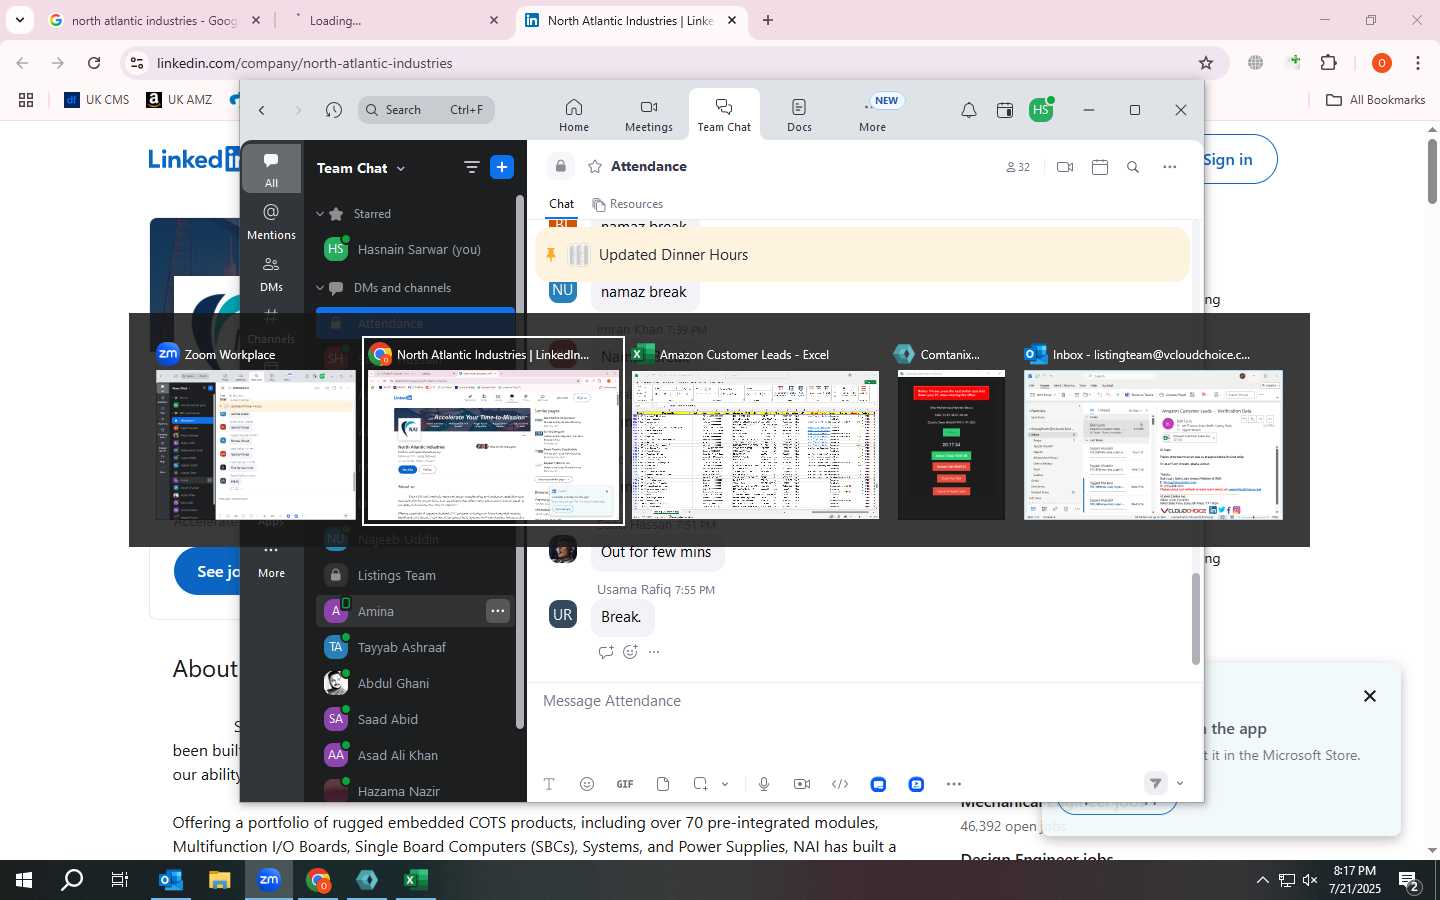
Task: Open the pinned Updated Dinner Hours message
Action: [x=862, y=255]
